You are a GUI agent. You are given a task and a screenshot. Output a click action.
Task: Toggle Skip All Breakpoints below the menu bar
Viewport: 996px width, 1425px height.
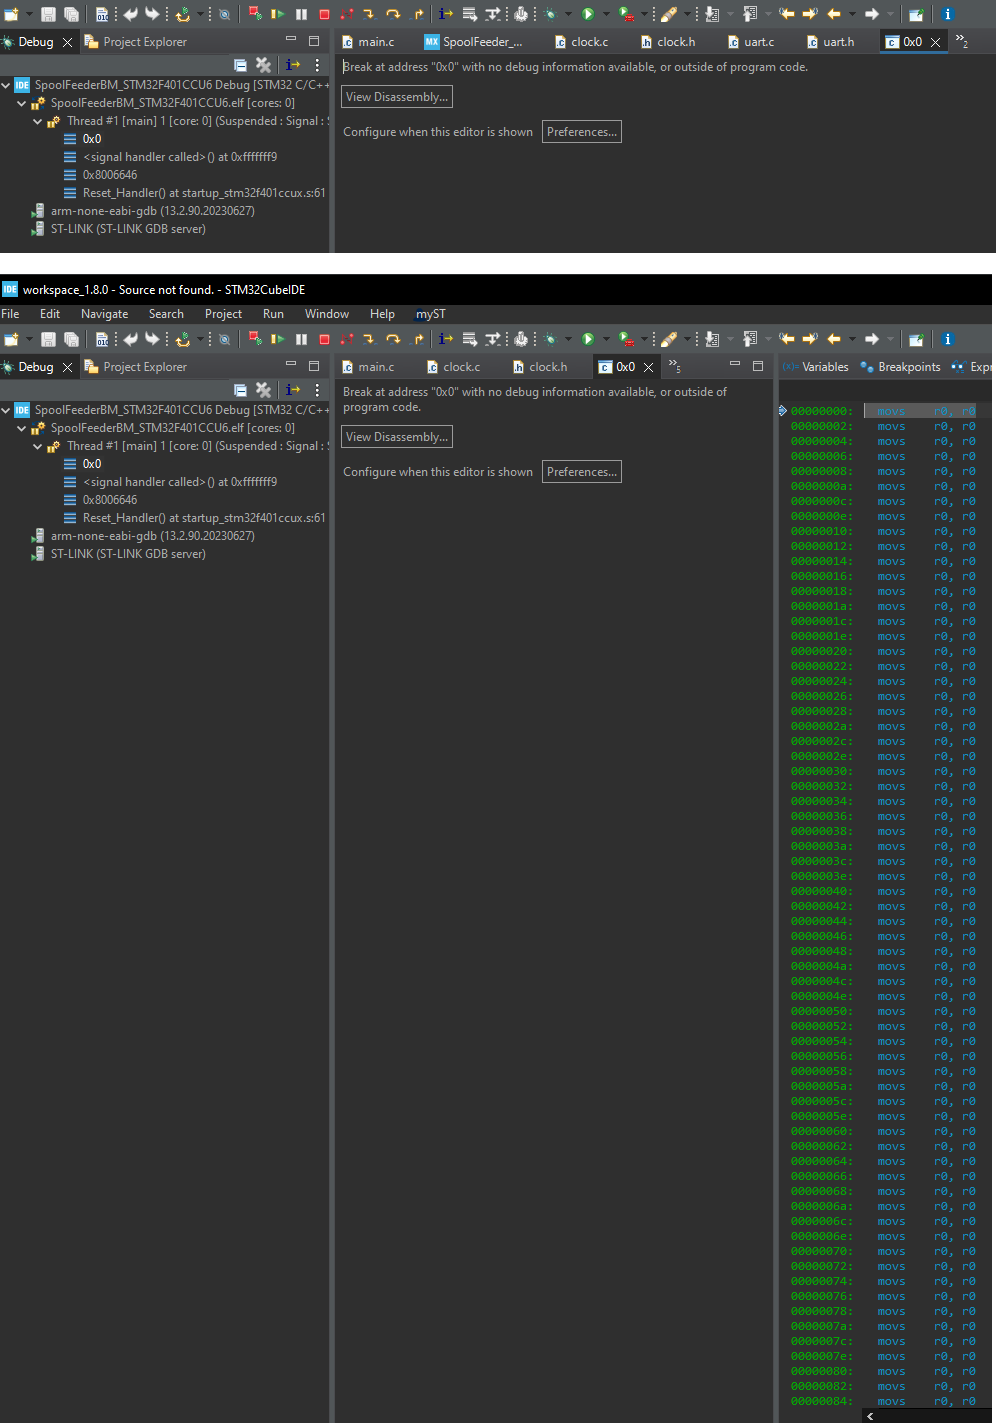pyautogui.click(x=224, y=340)
